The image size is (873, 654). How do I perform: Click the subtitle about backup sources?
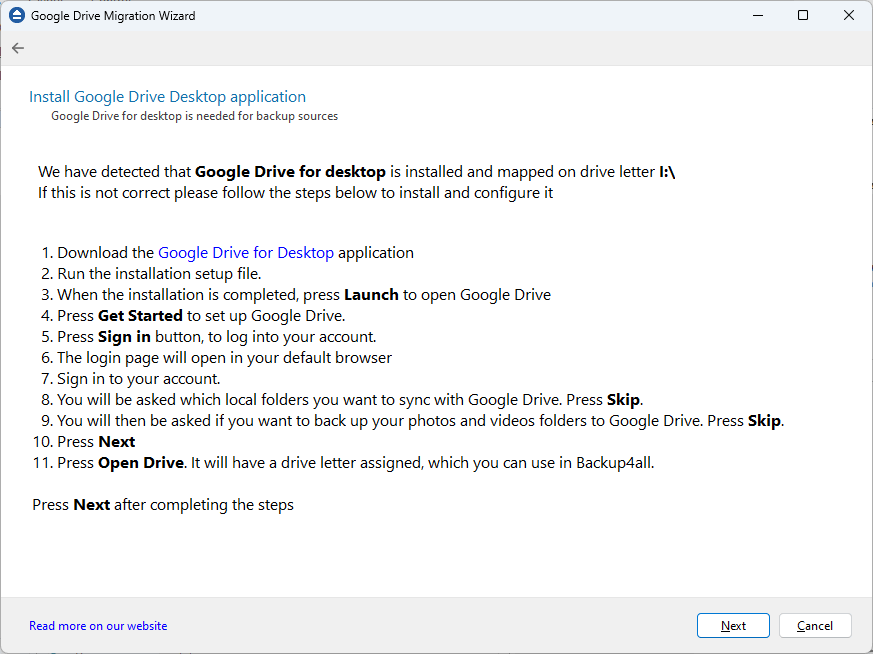(194, 116)
